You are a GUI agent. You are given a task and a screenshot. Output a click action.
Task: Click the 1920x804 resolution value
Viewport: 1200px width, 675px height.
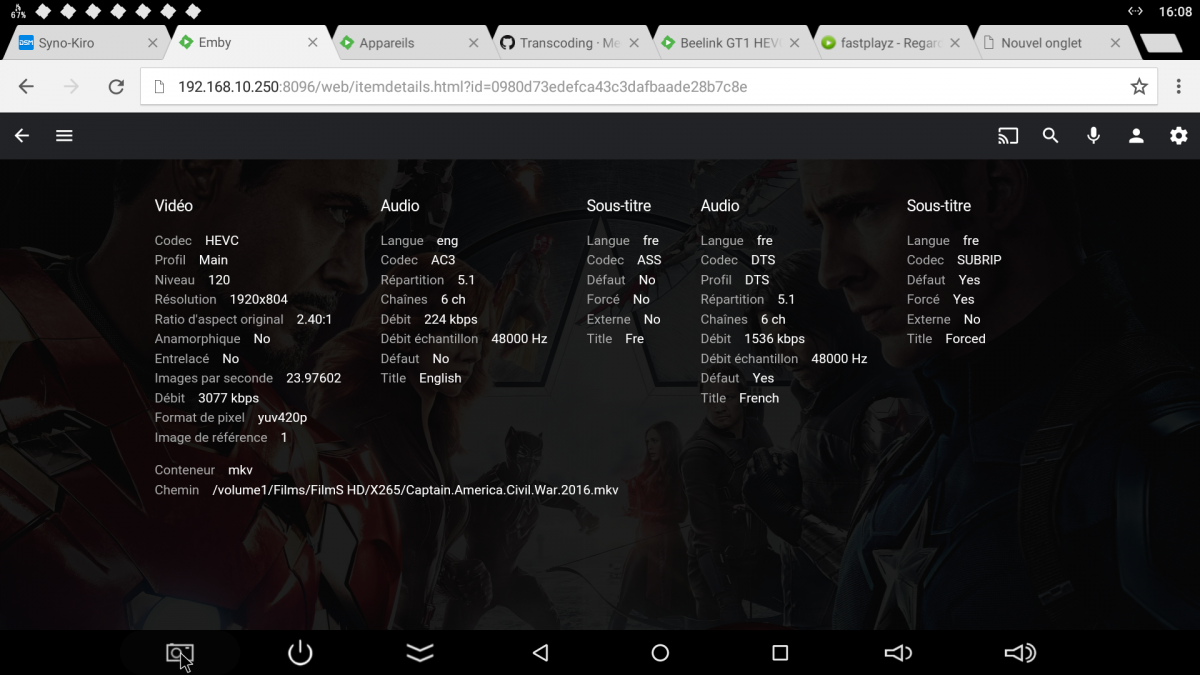pyautogui.click(x=259, y=299)
